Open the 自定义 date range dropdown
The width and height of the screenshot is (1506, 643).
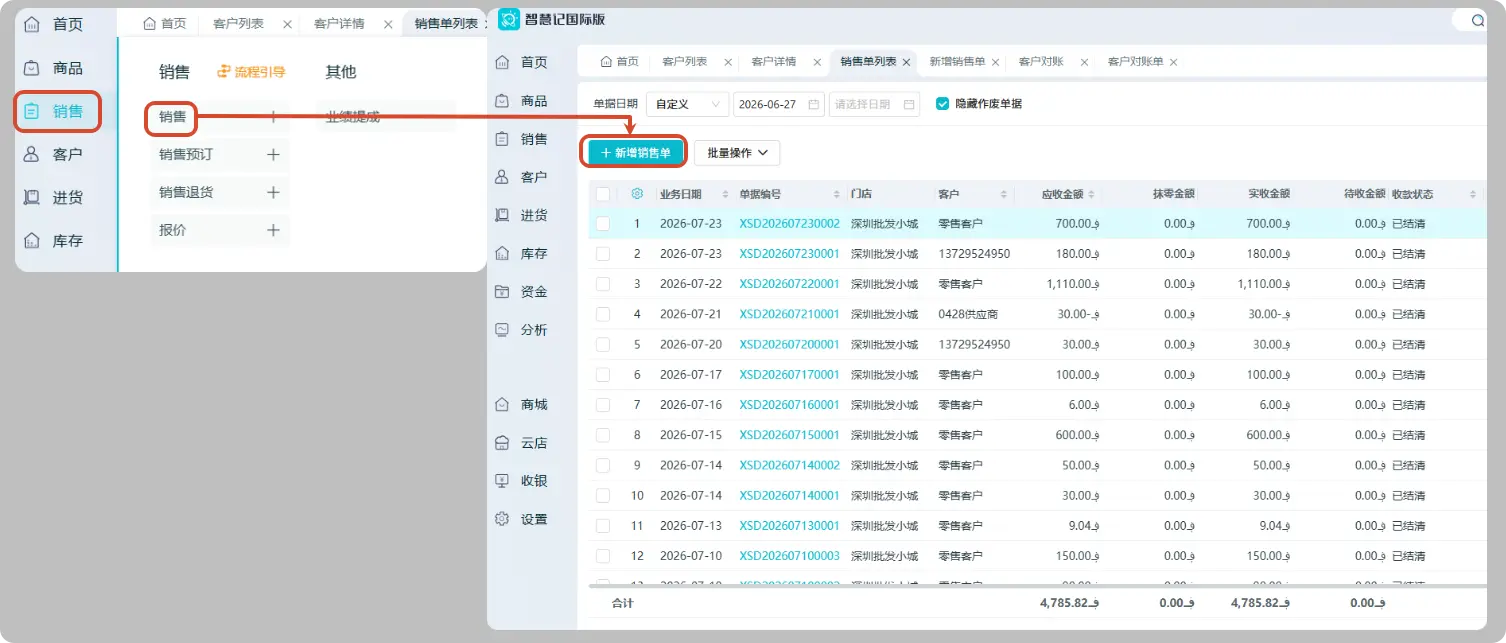(x=688, y=104)
